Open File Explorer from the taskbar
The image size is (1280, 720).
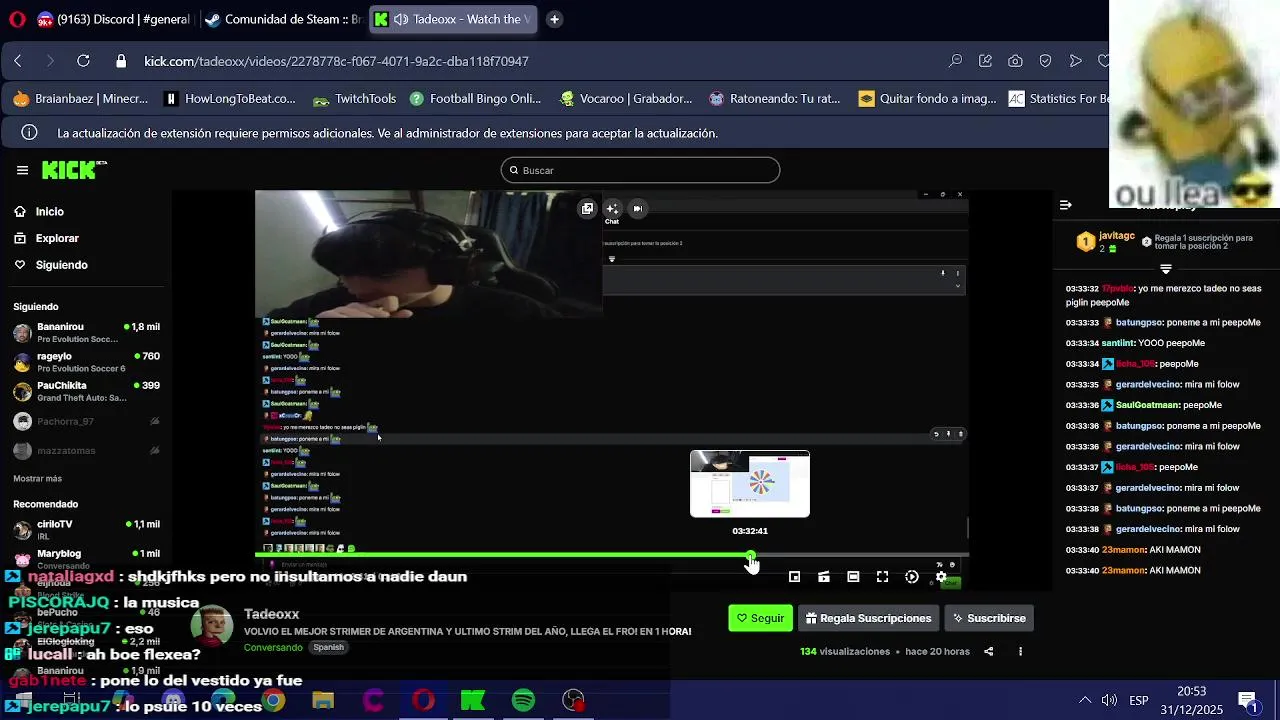322,701
